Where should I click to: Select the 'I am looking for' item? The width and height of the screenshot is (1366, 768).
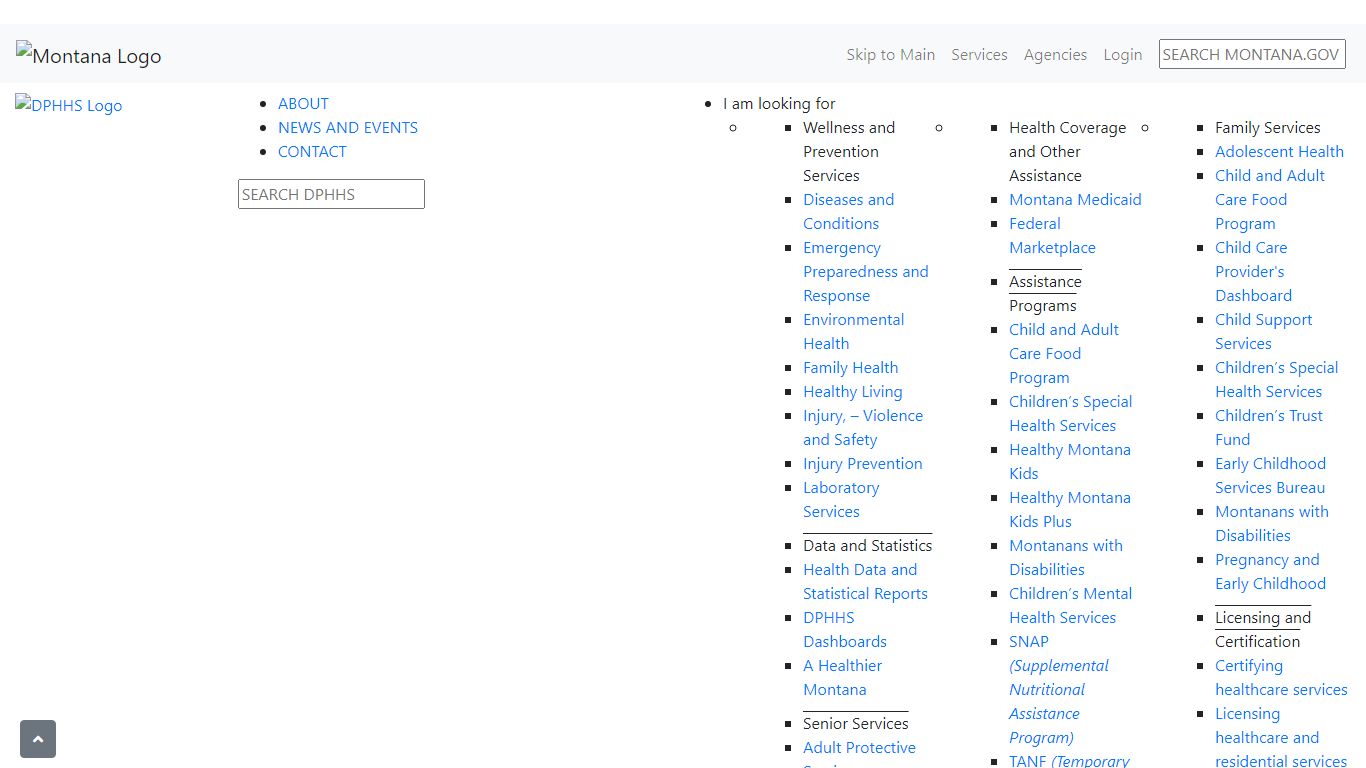(x=779, y=103)
